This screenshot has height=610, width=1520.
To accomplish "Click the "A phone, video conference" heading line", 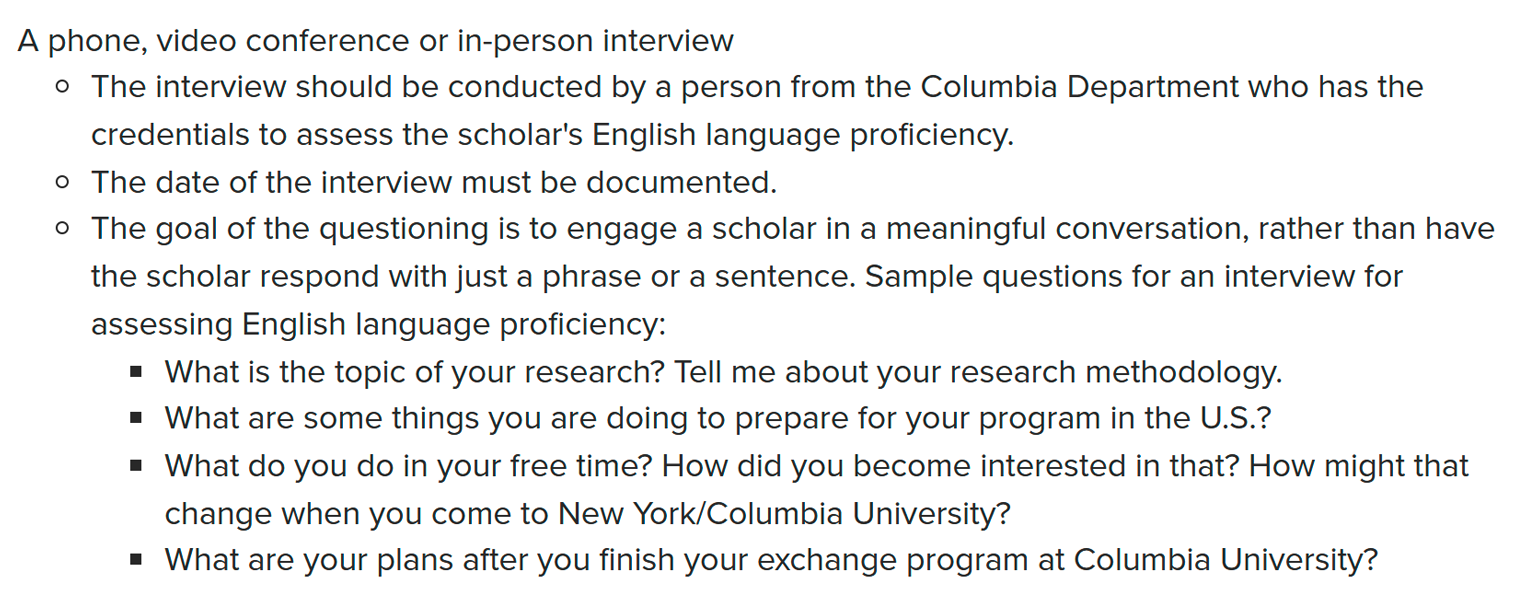I will point(375,41).
